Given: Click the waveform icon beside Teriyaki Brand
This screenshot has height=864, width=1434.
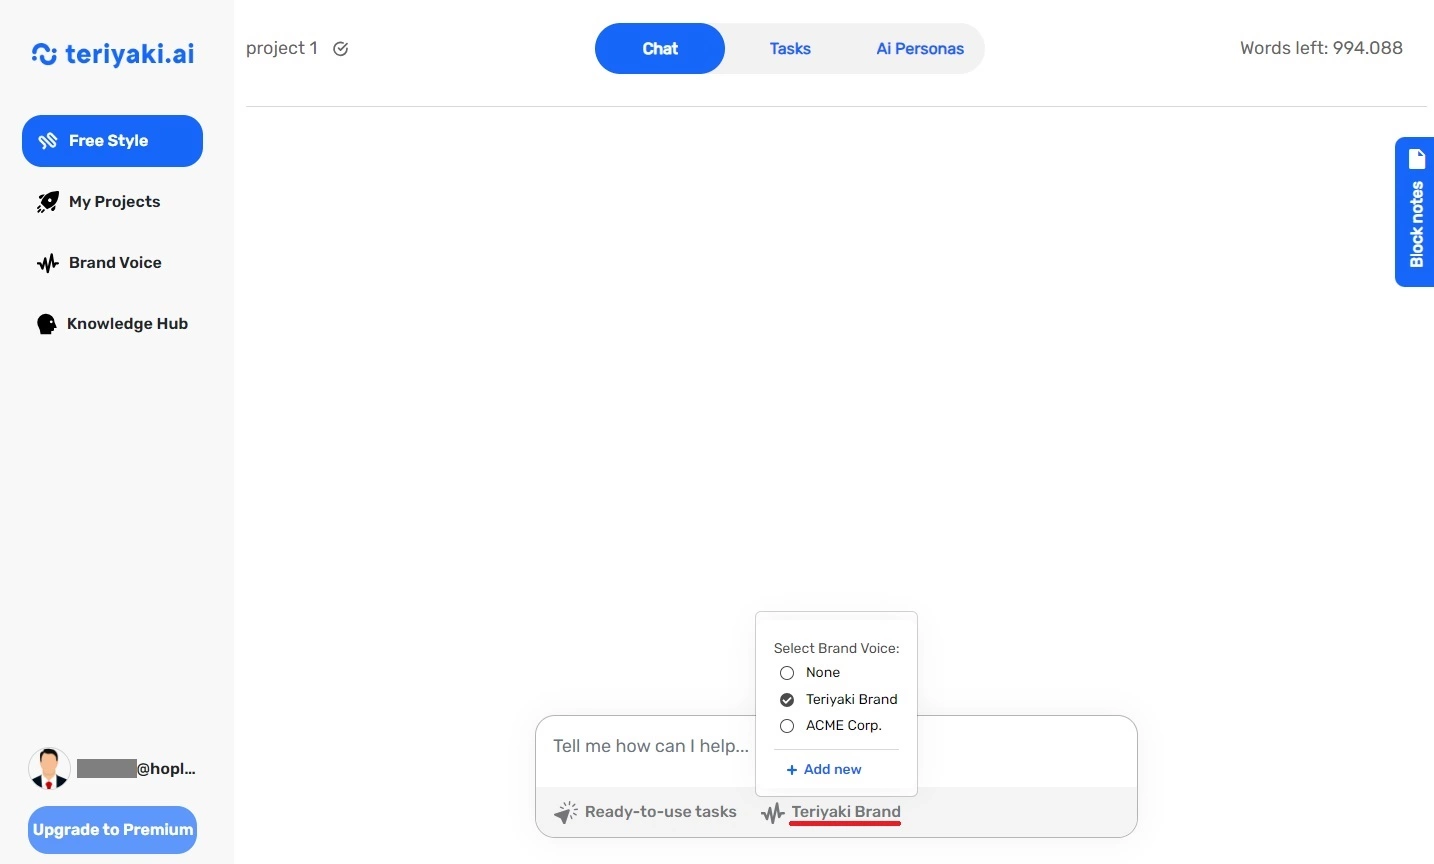Looking at the screenshot, I should [x=772, y=813].
